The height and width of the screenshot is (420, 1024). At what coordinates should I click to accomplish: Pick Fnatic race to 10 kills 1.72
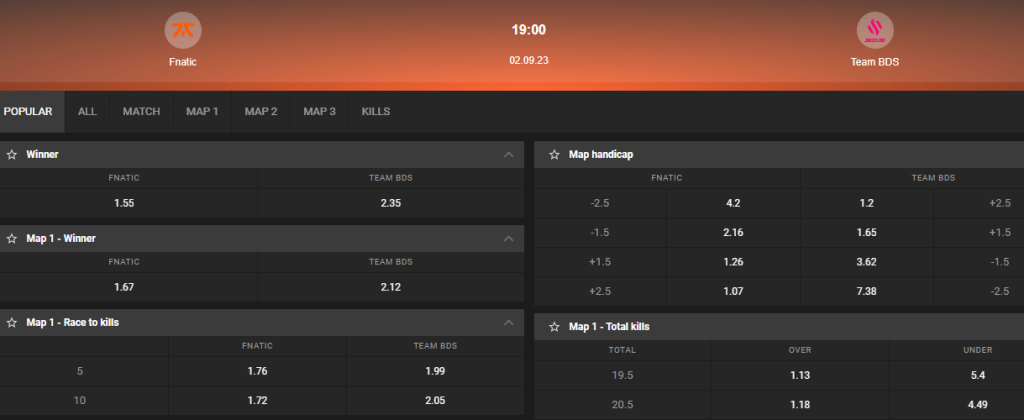pyautogui.click(x=257, y=400)
